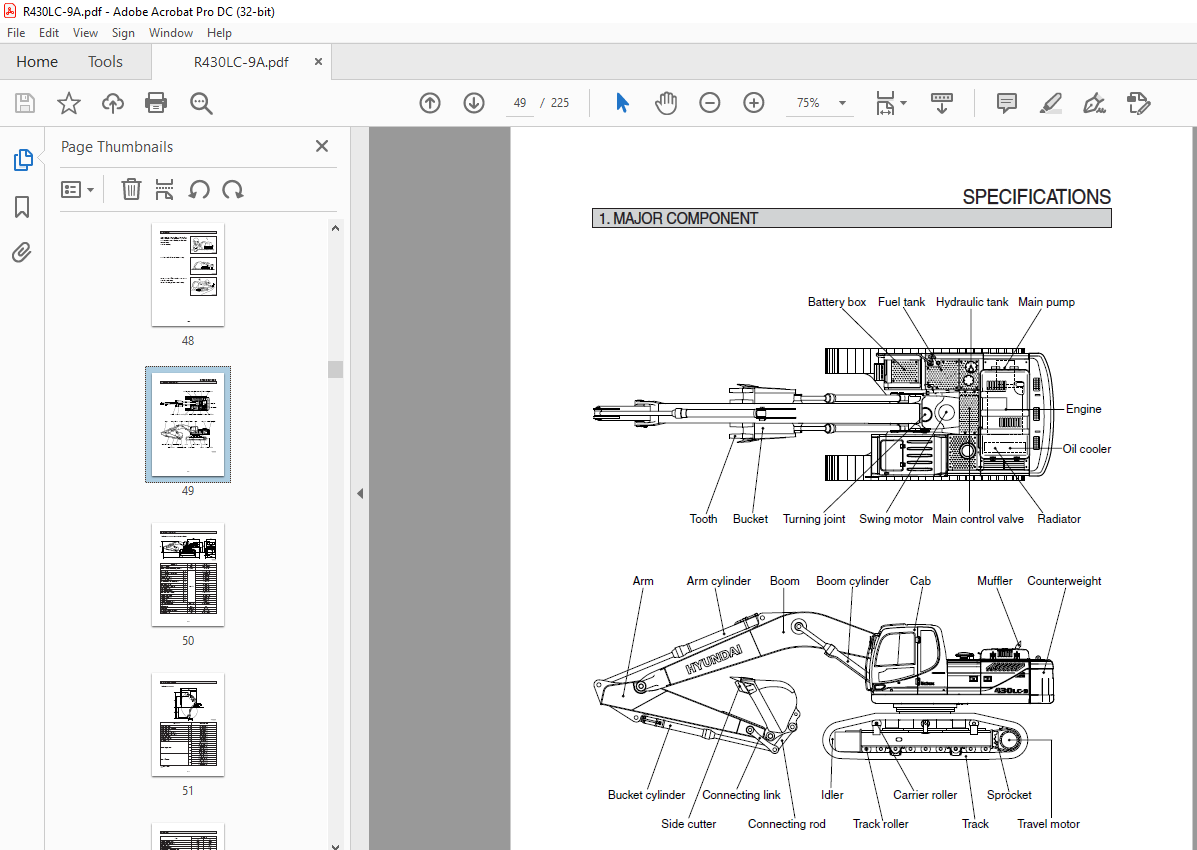
Task: Activate the Selection arrow tool
Action: pyautogui.click(x=622, y=103)
